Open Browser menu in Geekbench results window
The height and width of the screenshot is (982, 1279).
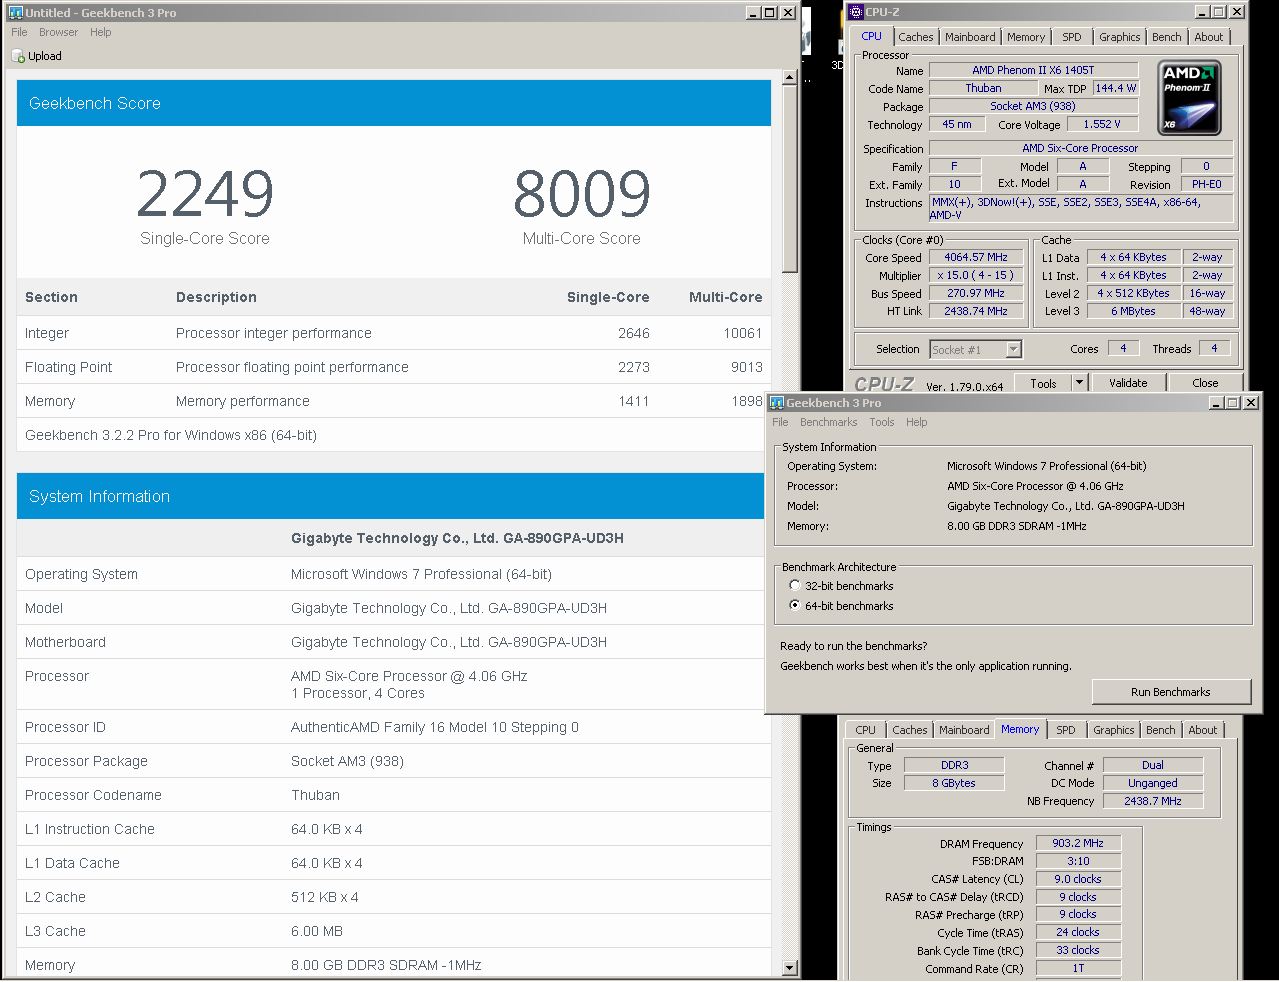tap(58, 32)
